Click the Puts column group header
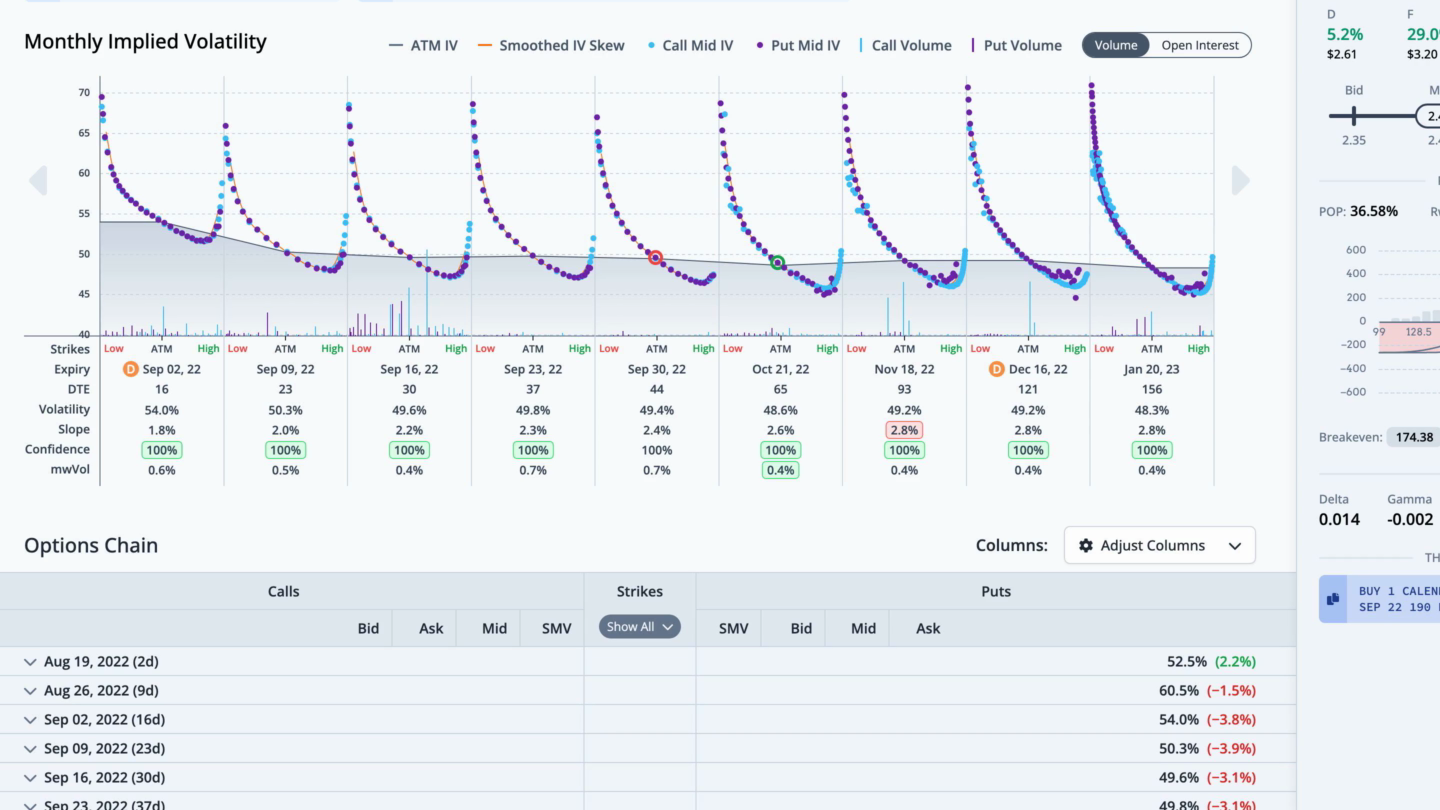This screenshot has width=1440, height=810. pyautogui.click(x=995, y=591)
